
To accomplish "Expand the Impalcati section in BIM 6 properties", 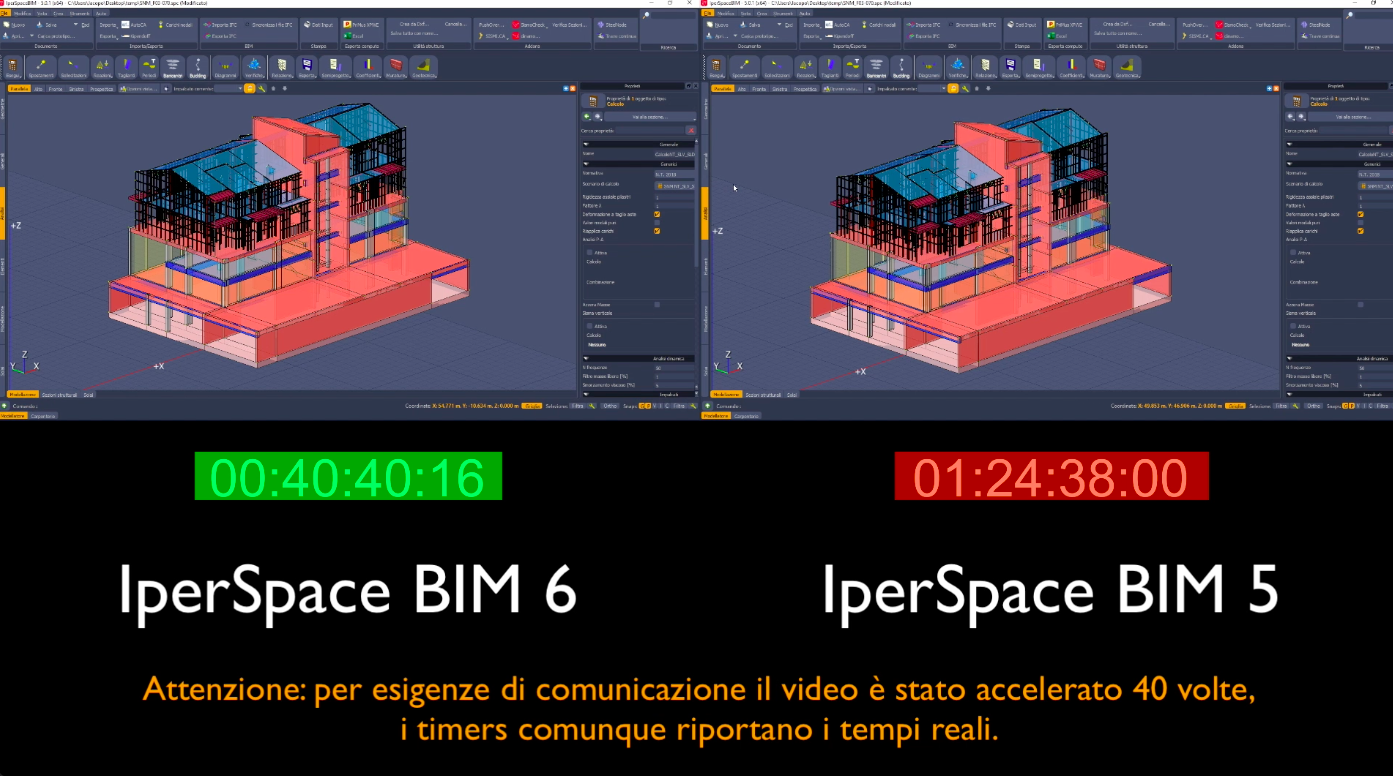I will point(587,394).
